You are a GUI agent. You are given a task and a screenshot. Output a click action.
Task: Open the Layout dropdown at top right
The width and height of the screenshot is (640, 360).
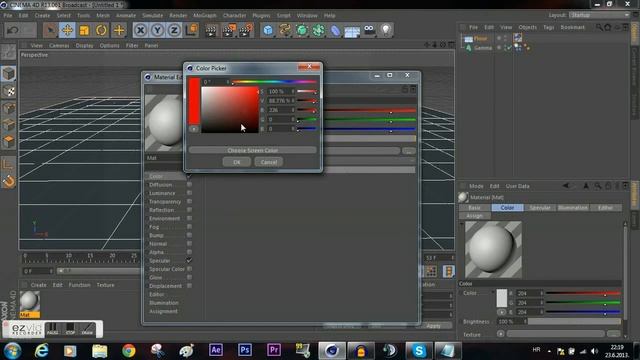pos(599,15)
